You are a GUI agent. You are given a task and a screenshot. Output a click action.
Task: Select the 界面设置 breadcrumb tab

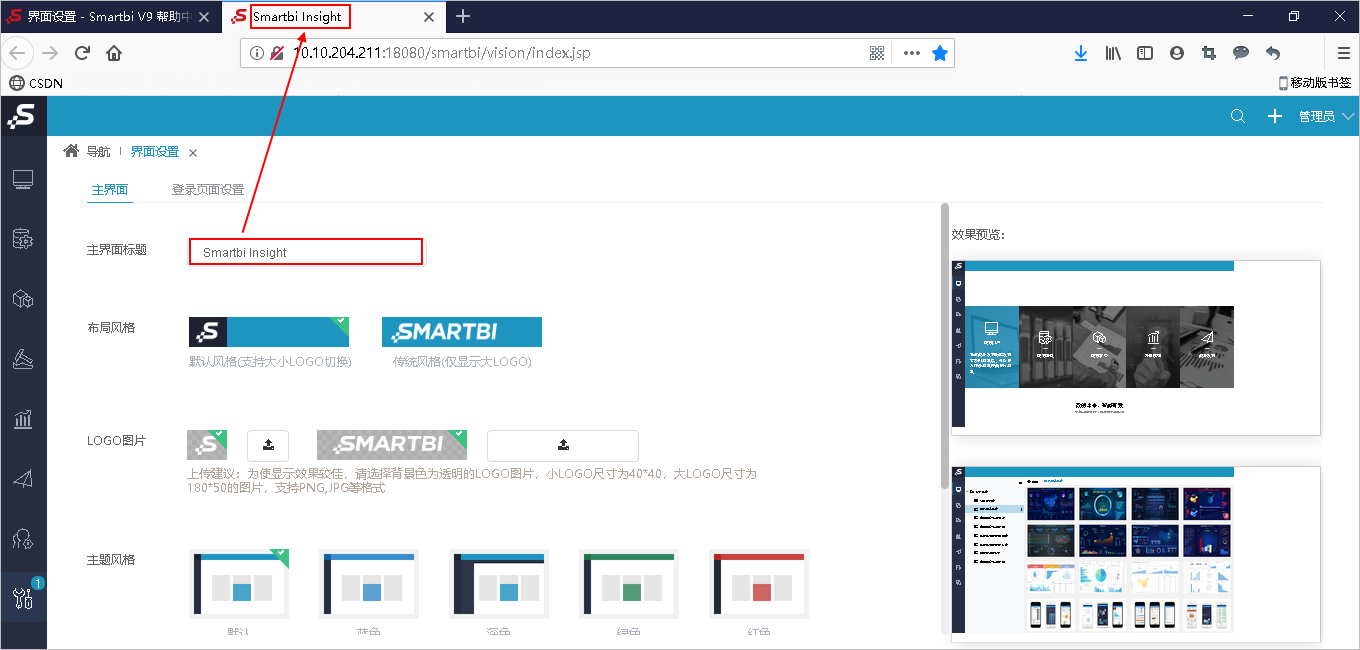tap(155, 152)
